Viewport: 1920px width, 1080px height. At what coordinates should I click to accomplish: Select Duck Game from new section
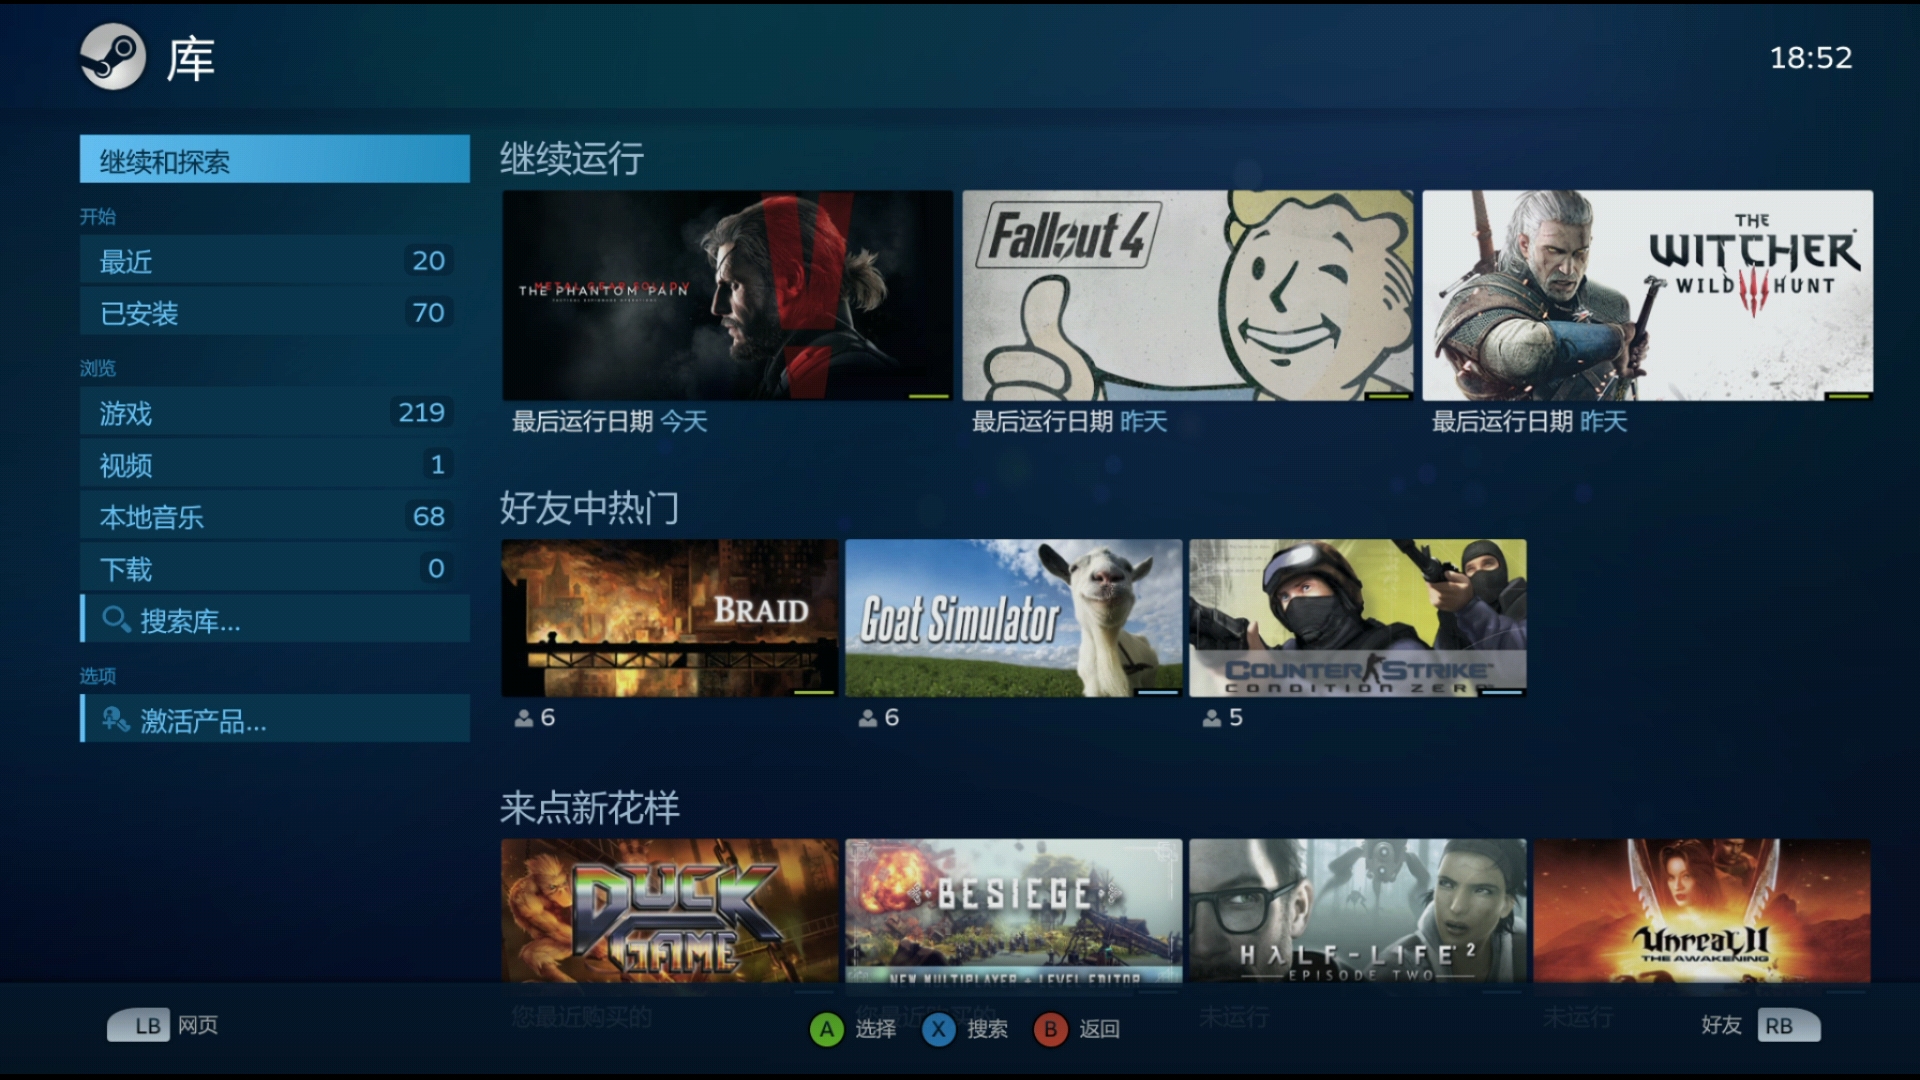[669, 916]
